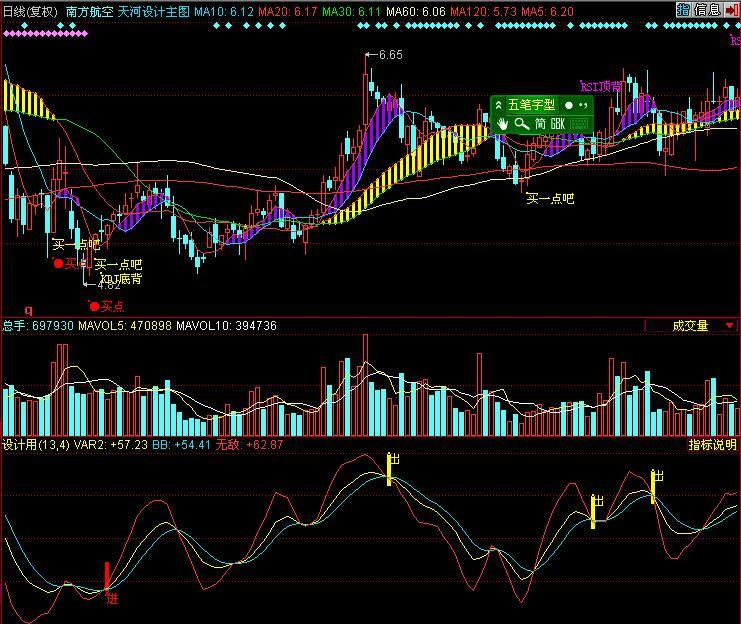
Task: Open the soft keyboard icon on IME toolbar
Action: (x=580, y=123)
